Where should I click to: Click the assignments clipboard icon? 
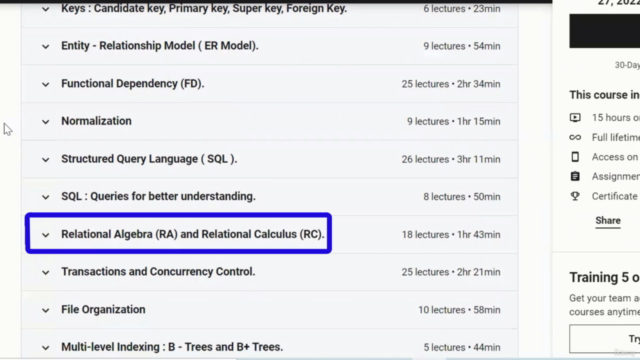(575, 176)
